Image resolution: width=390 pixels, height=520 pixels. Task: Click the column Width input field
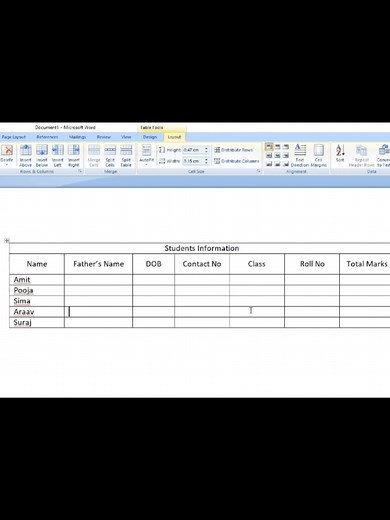[x=193, y=161]
